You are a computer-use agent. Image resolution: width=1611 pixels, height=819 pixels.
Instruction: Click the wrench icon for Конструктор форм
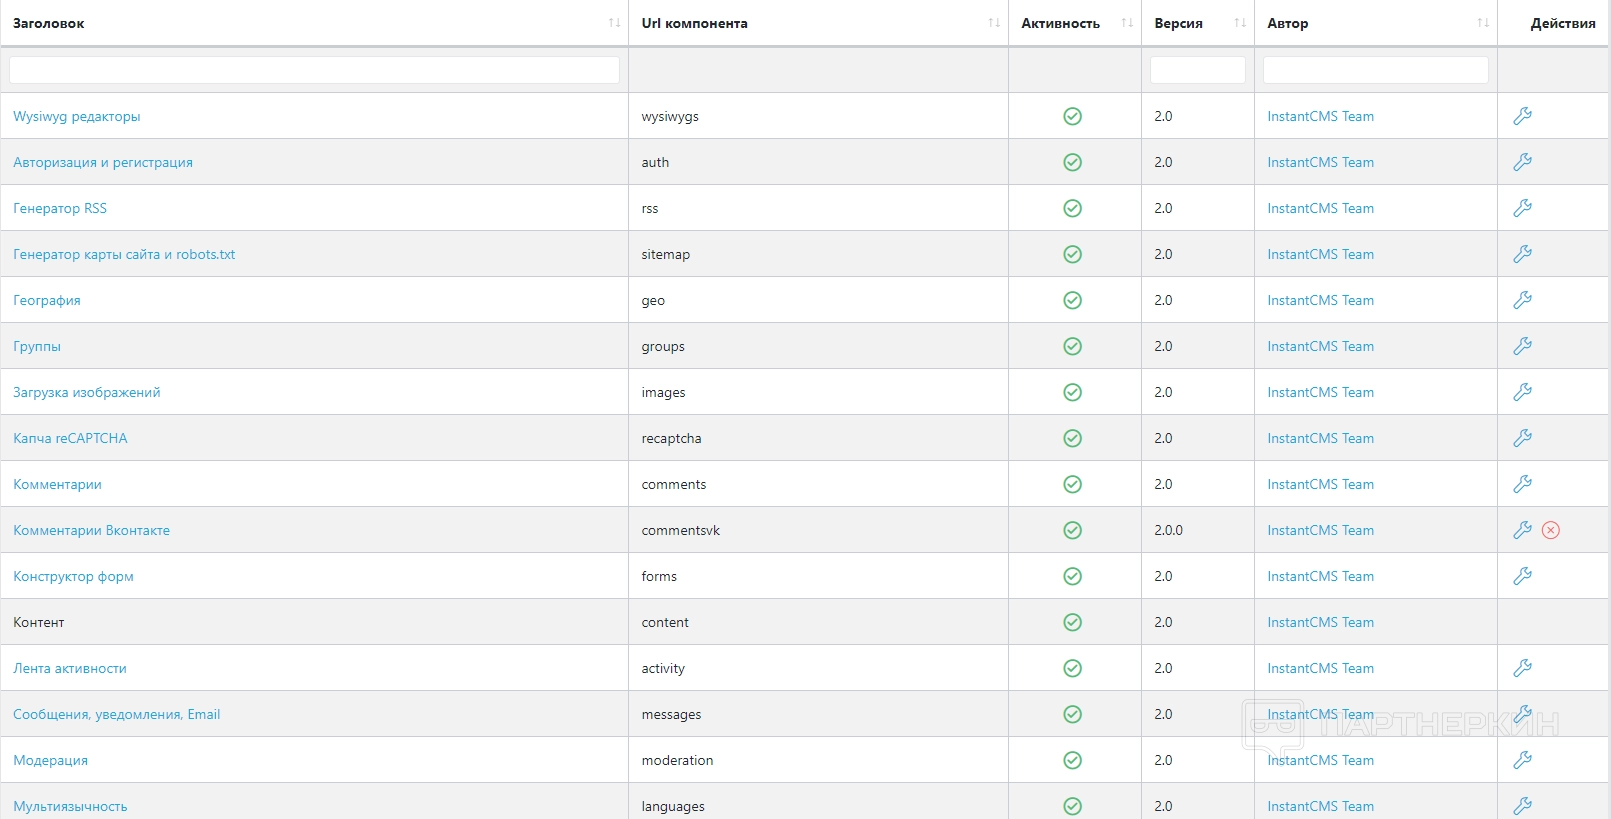(x=1522, y=576)
